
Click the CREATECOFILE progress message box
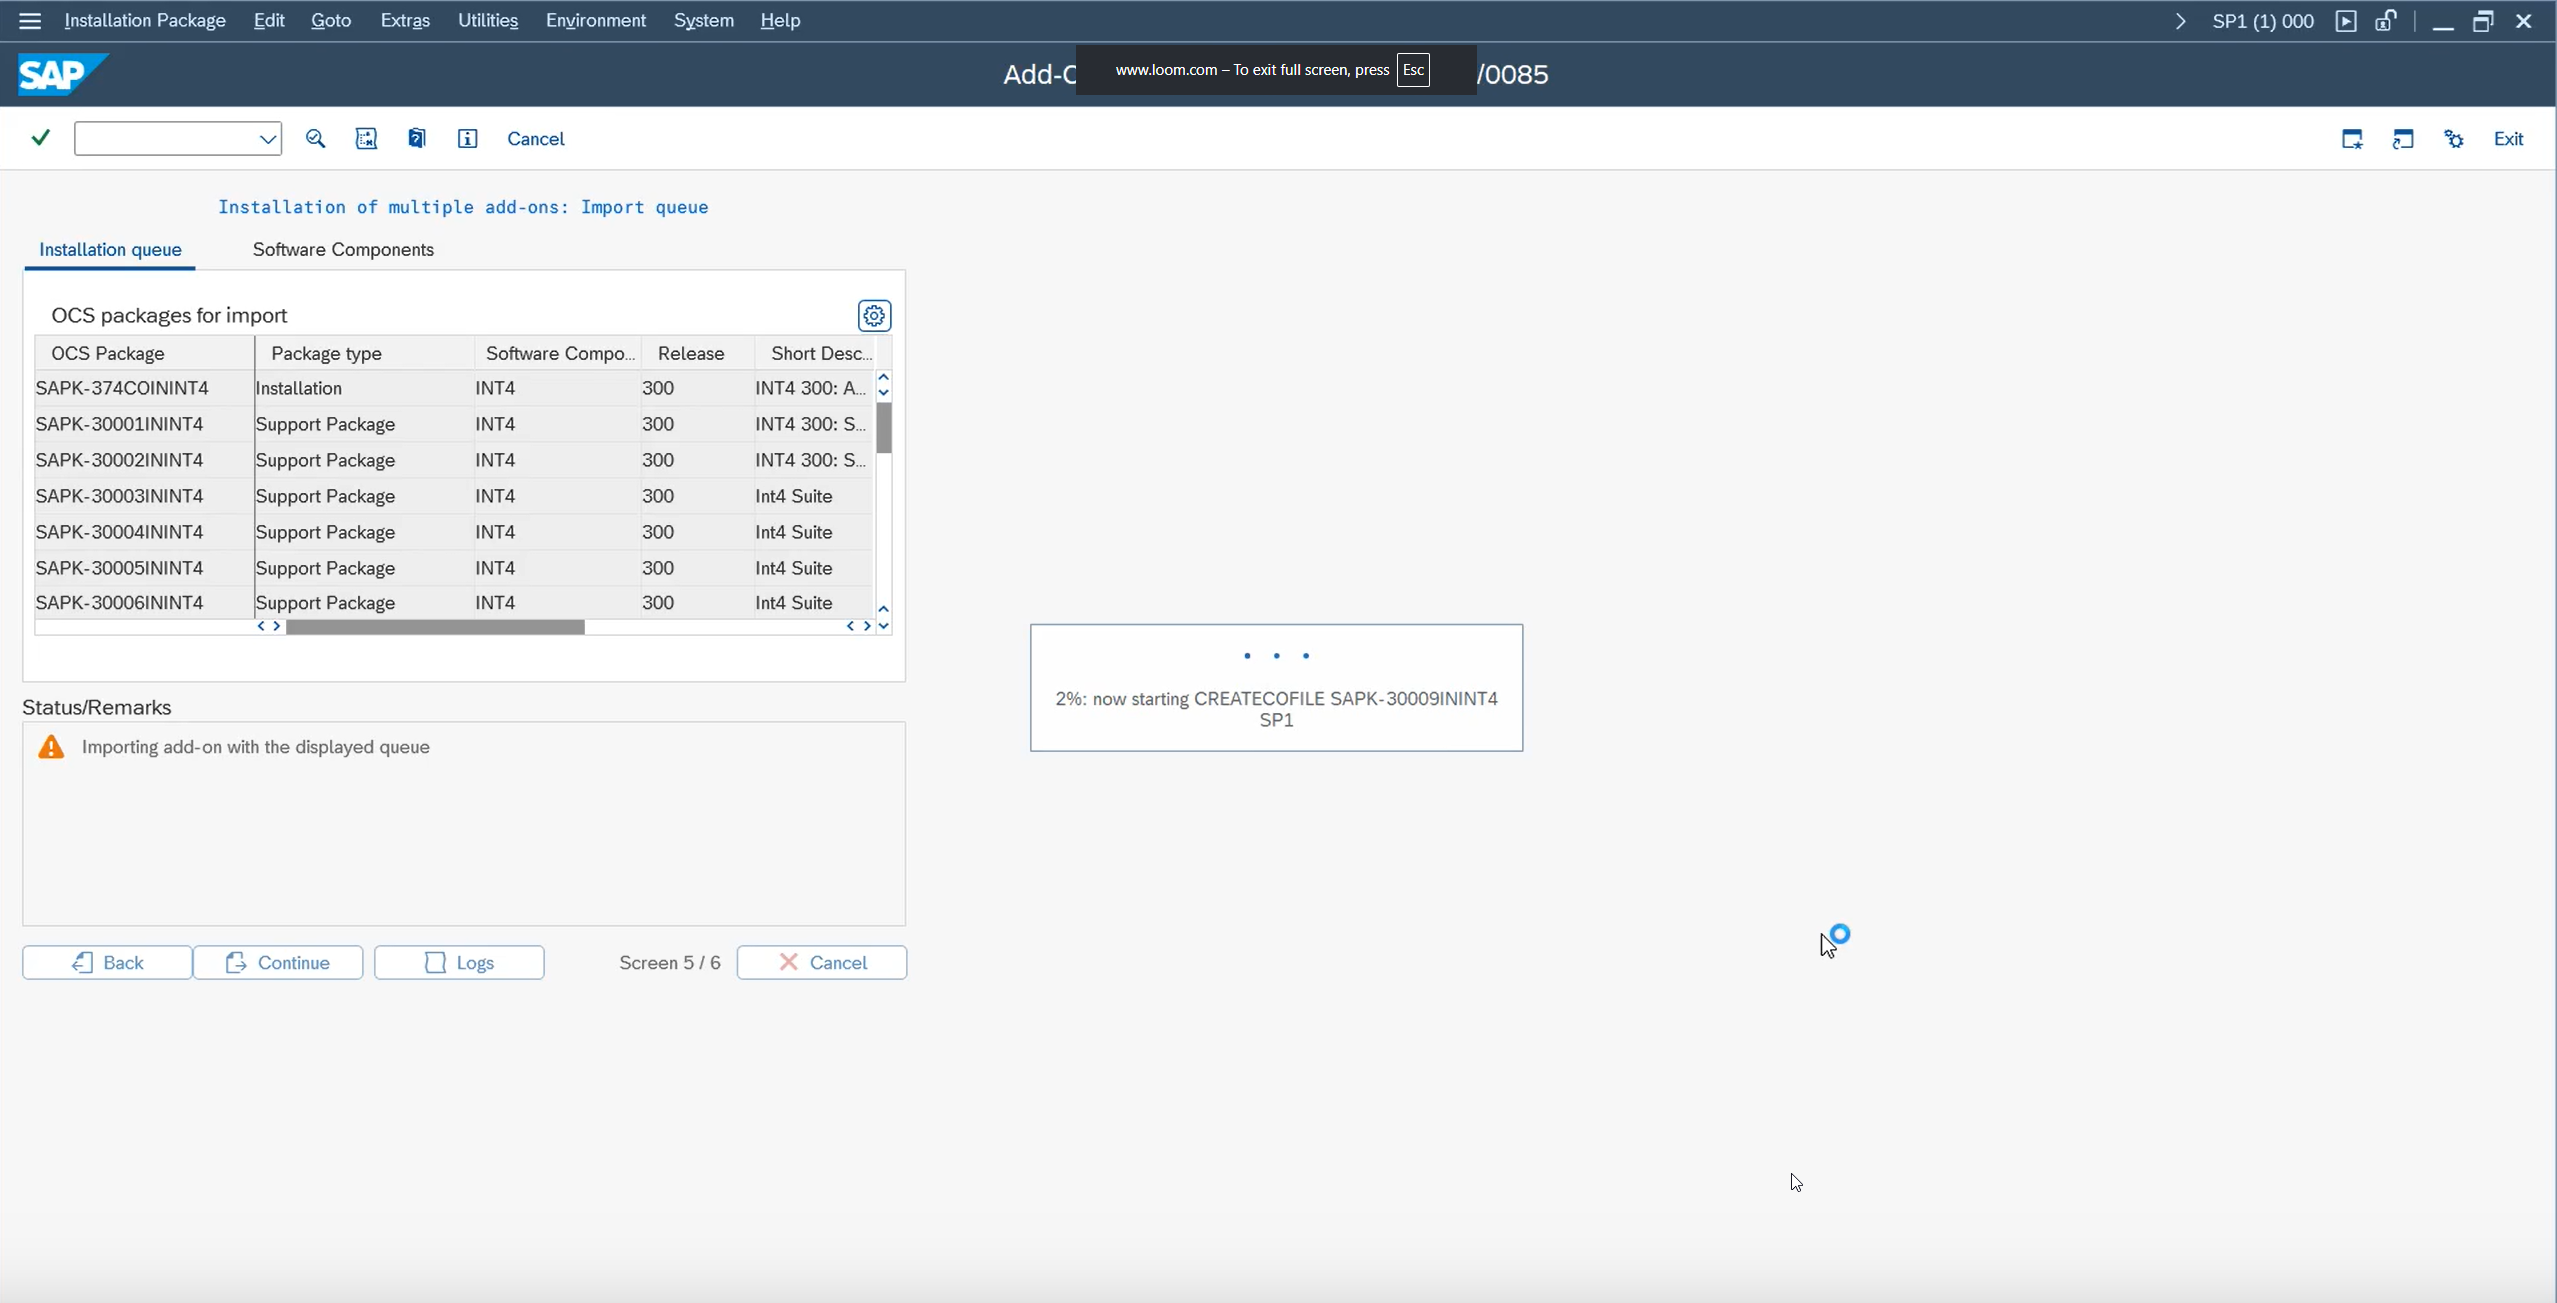[x=1276, y=688]
